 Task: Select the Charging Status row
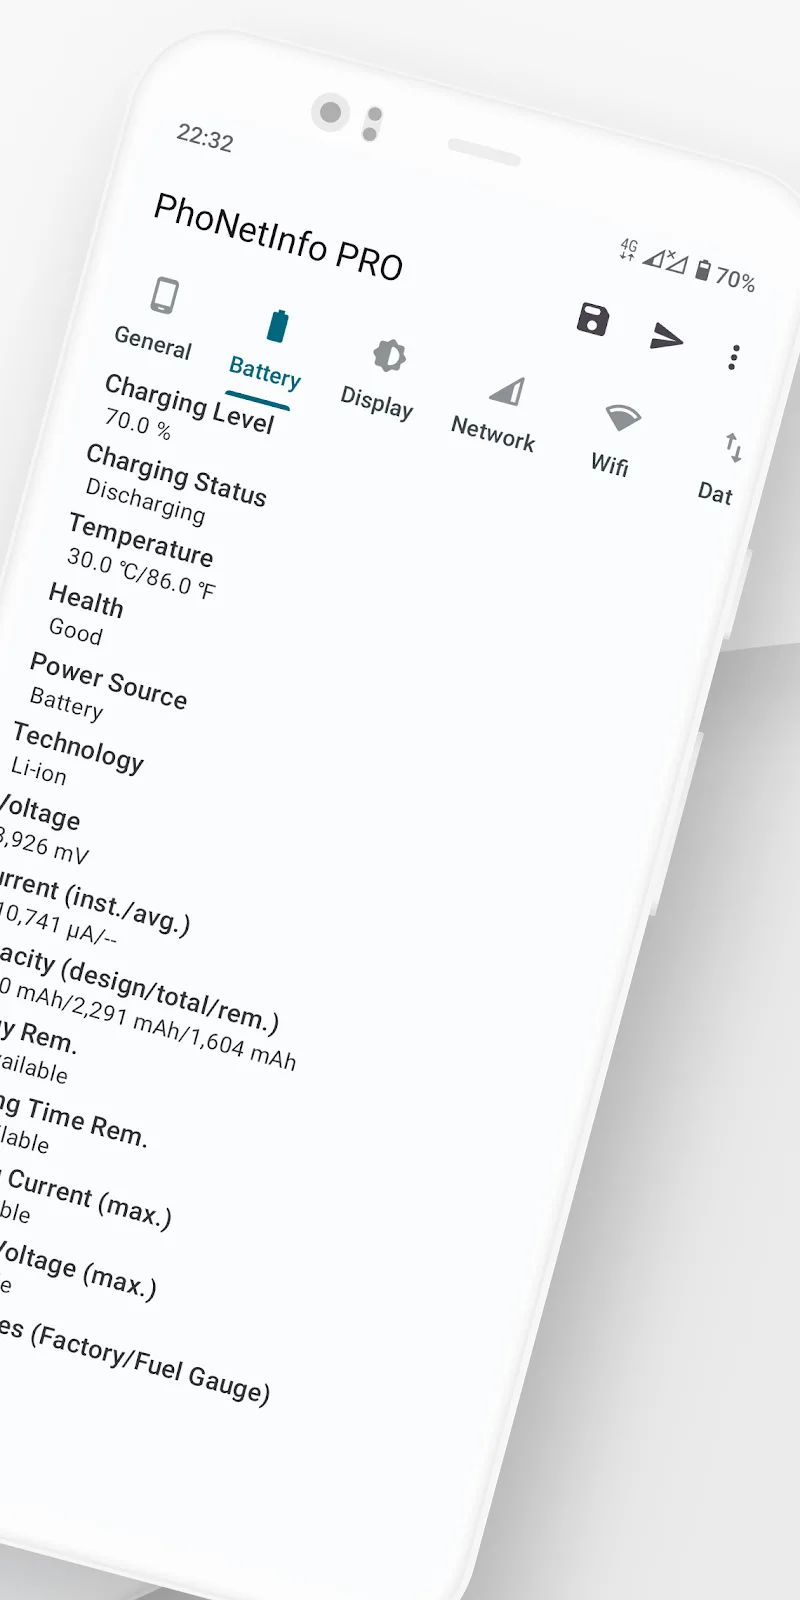point(174,478)
